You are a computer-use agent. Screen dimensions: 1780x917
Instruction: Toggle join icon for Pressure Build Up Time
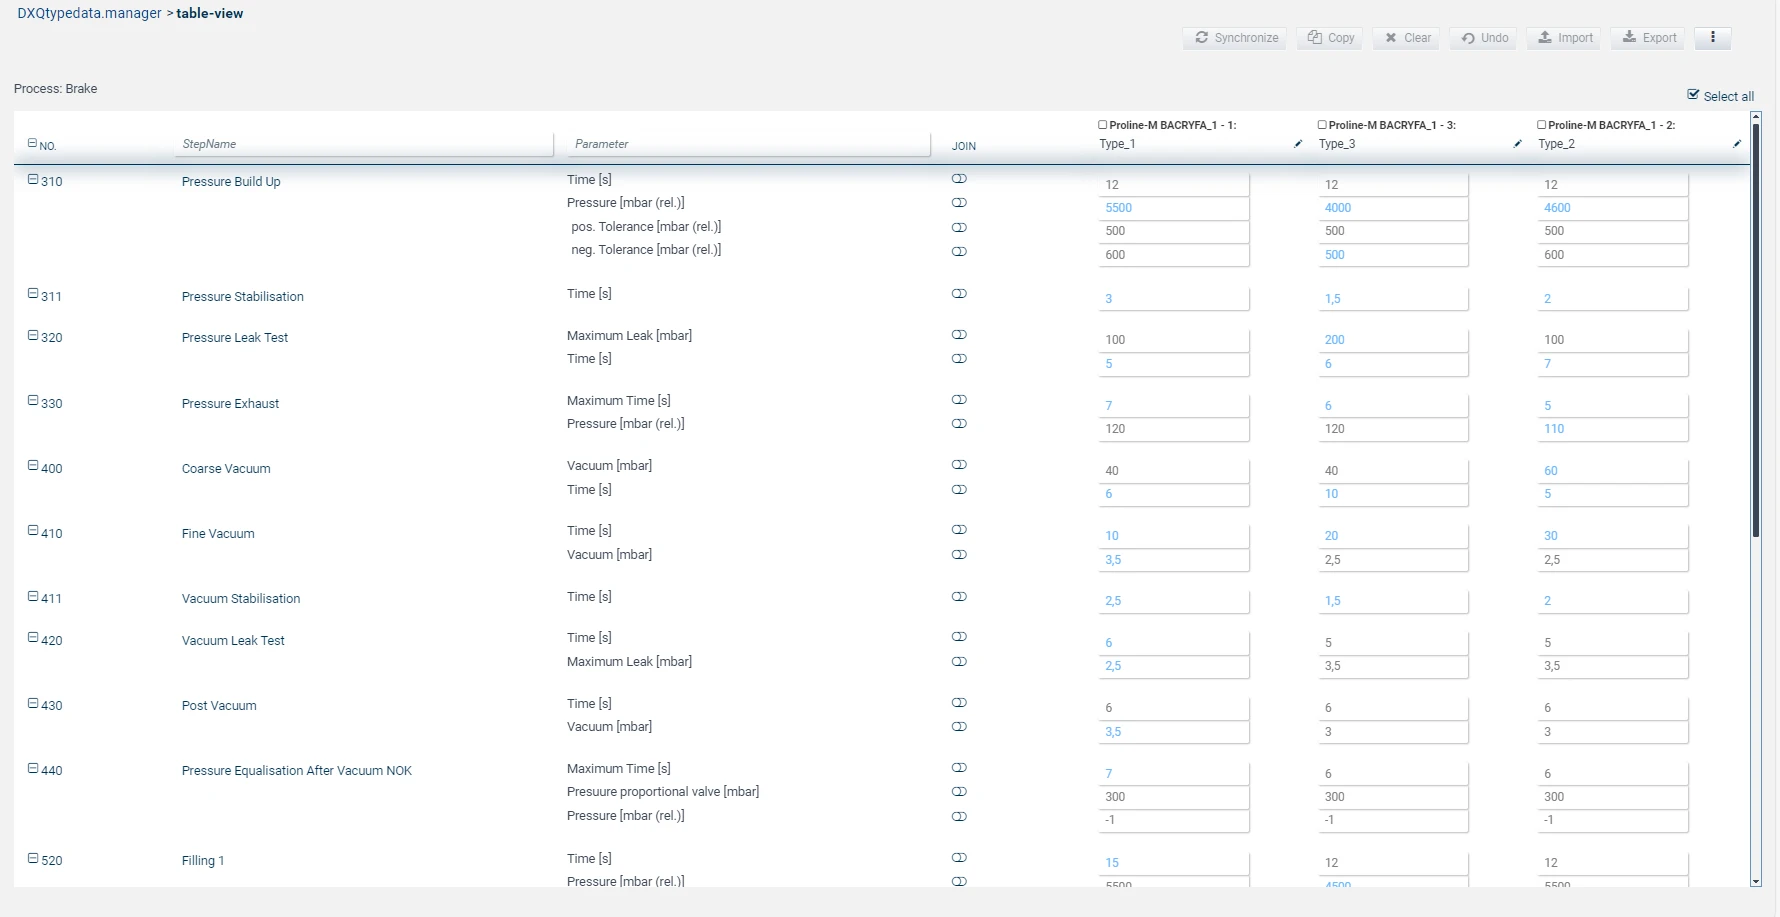(x=959, y=179)
